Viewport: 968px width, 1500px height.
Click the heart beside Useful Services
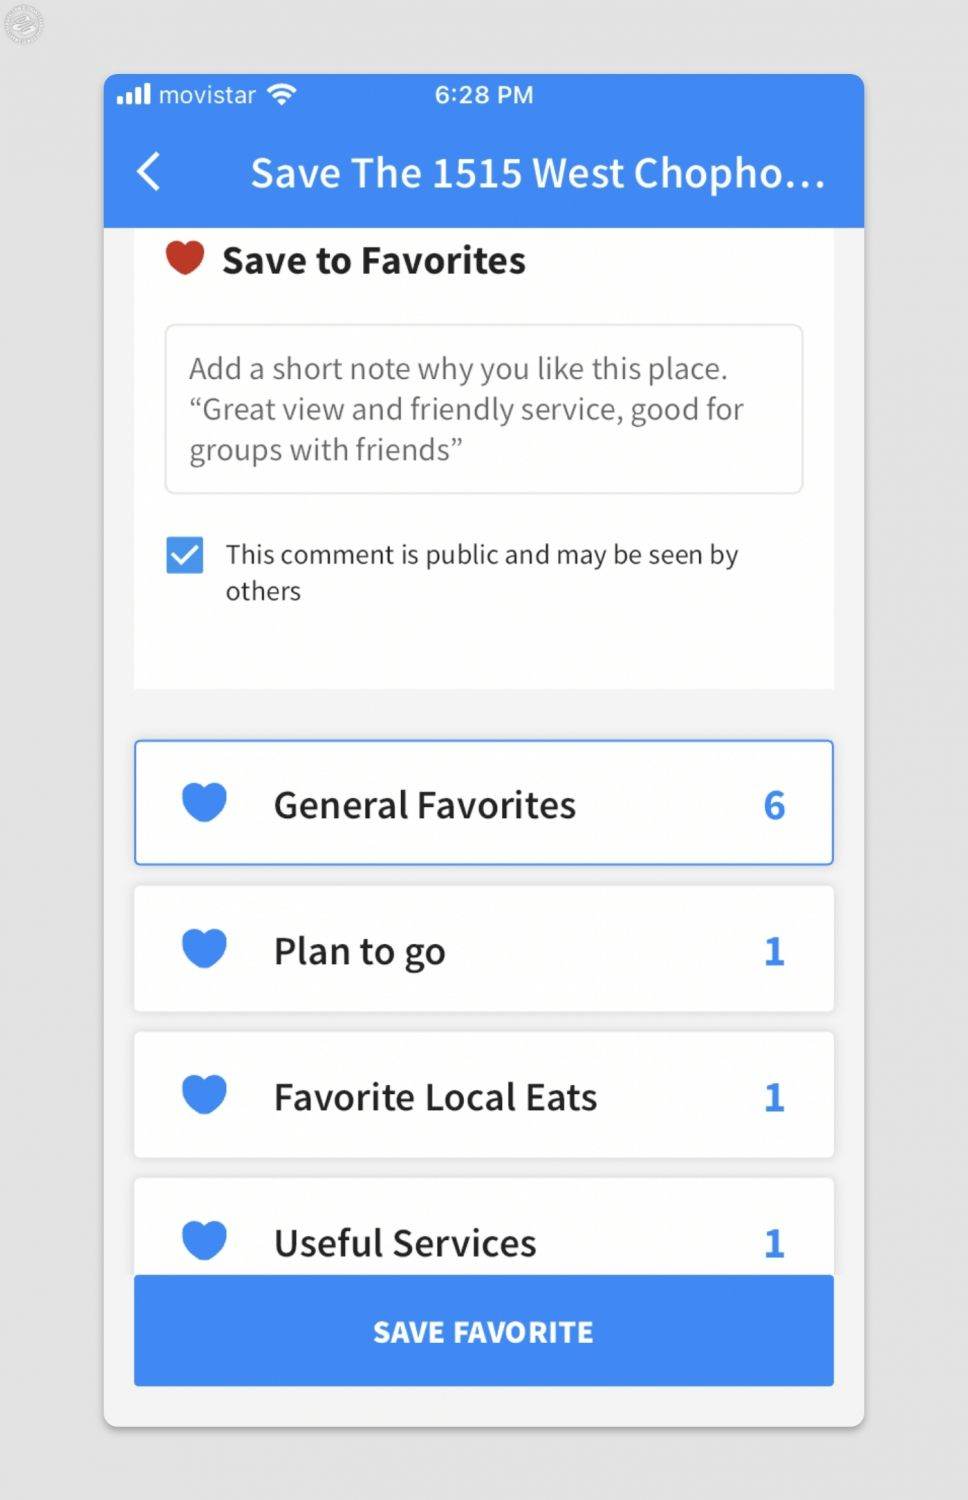pos(203,1240)
